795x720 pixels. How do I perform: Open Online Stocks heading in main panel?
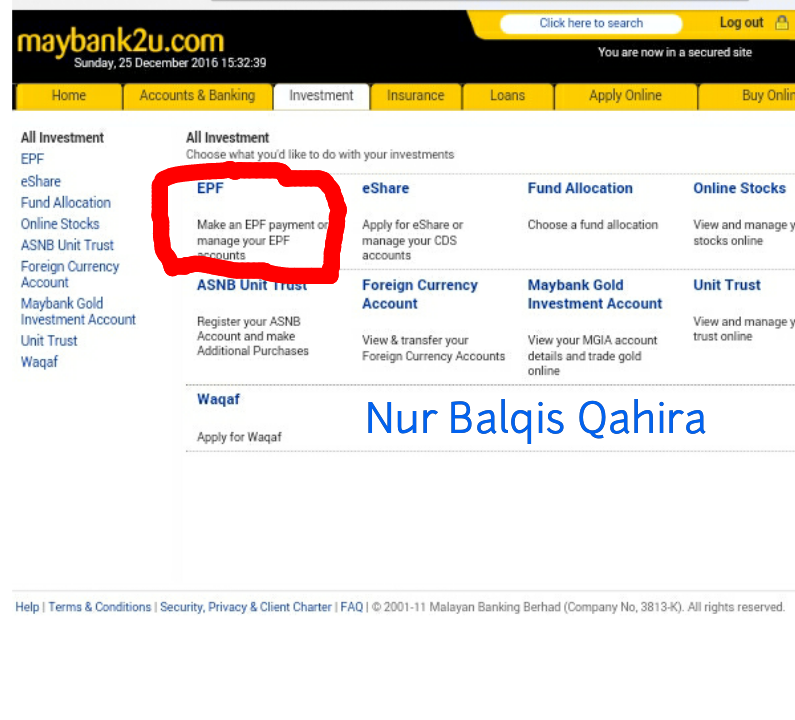tap(739, 188)
